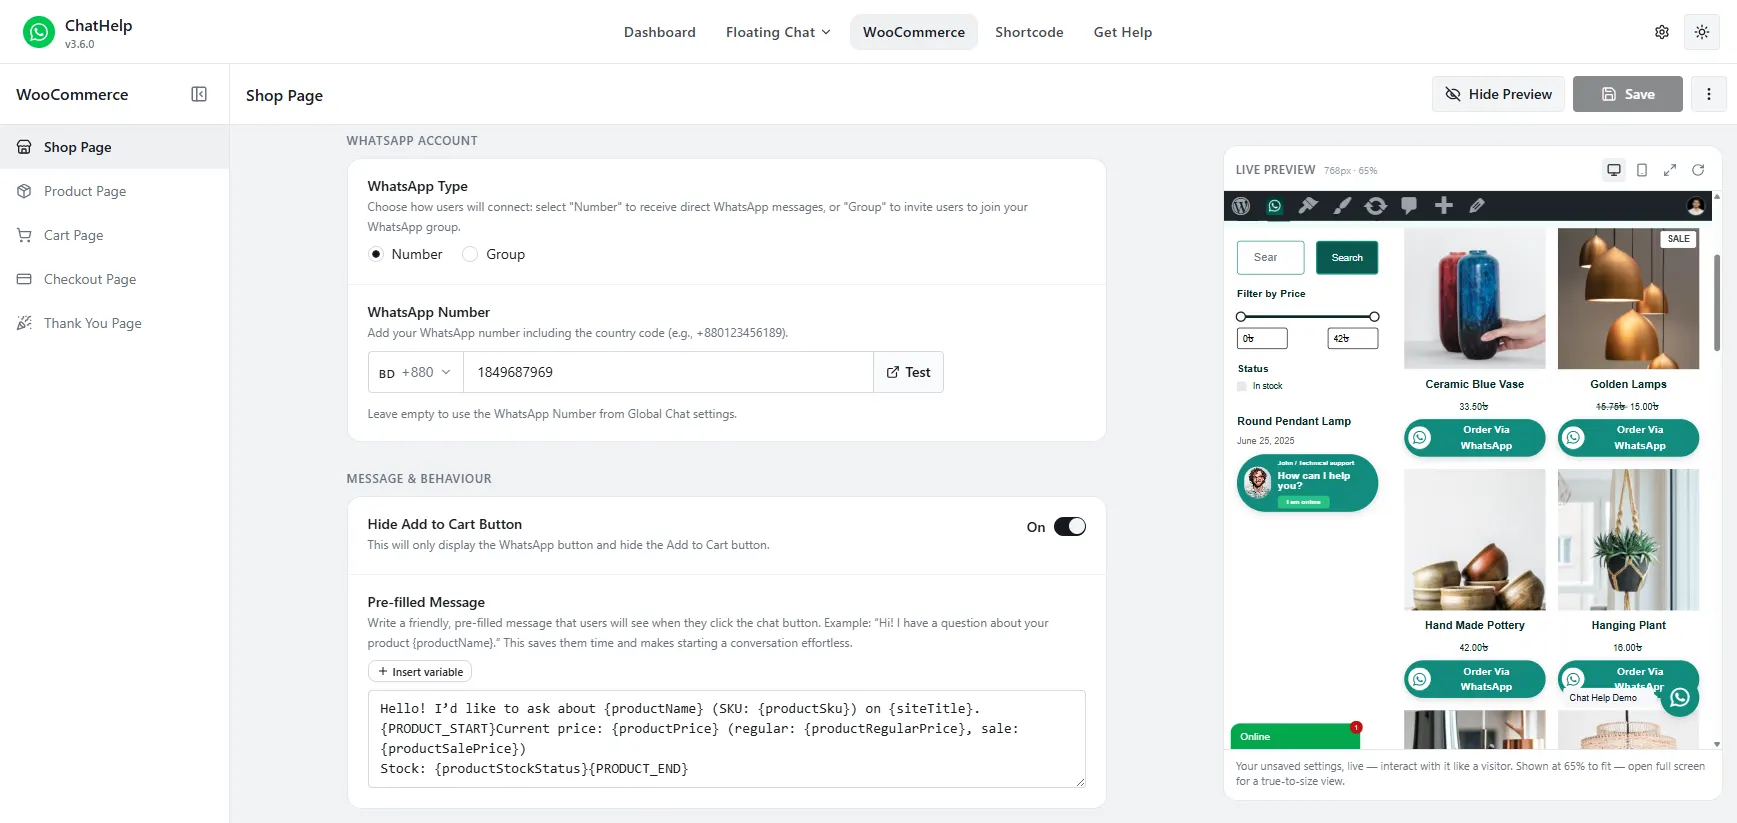
Task: Click the Ceramic Blue Vase product thumbnail
Action: point(1474,299)
